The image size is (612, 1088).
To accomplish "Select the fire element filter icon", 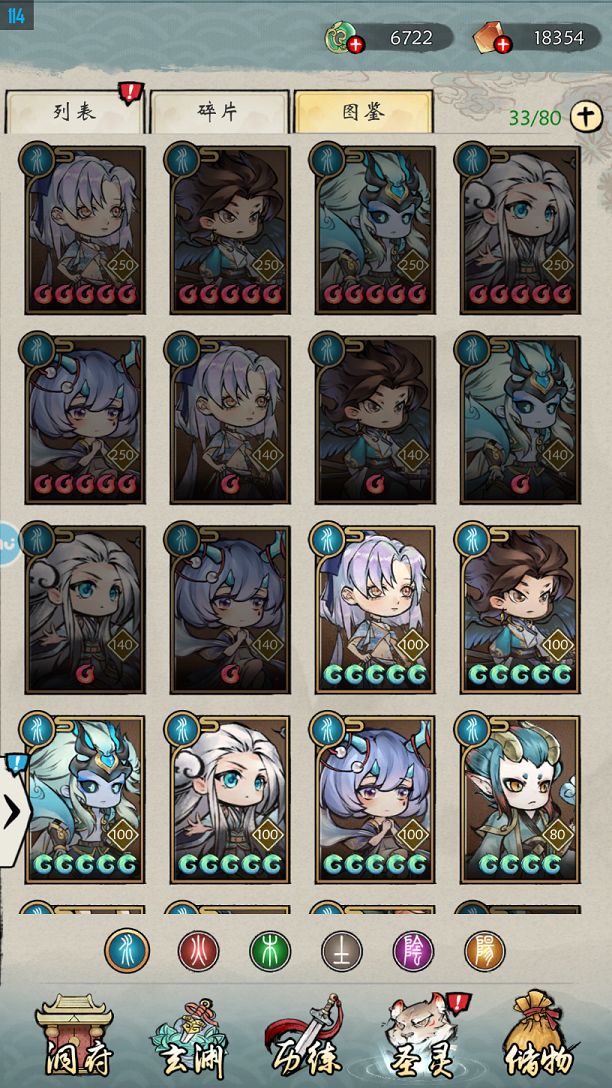I will coord(198,951).
